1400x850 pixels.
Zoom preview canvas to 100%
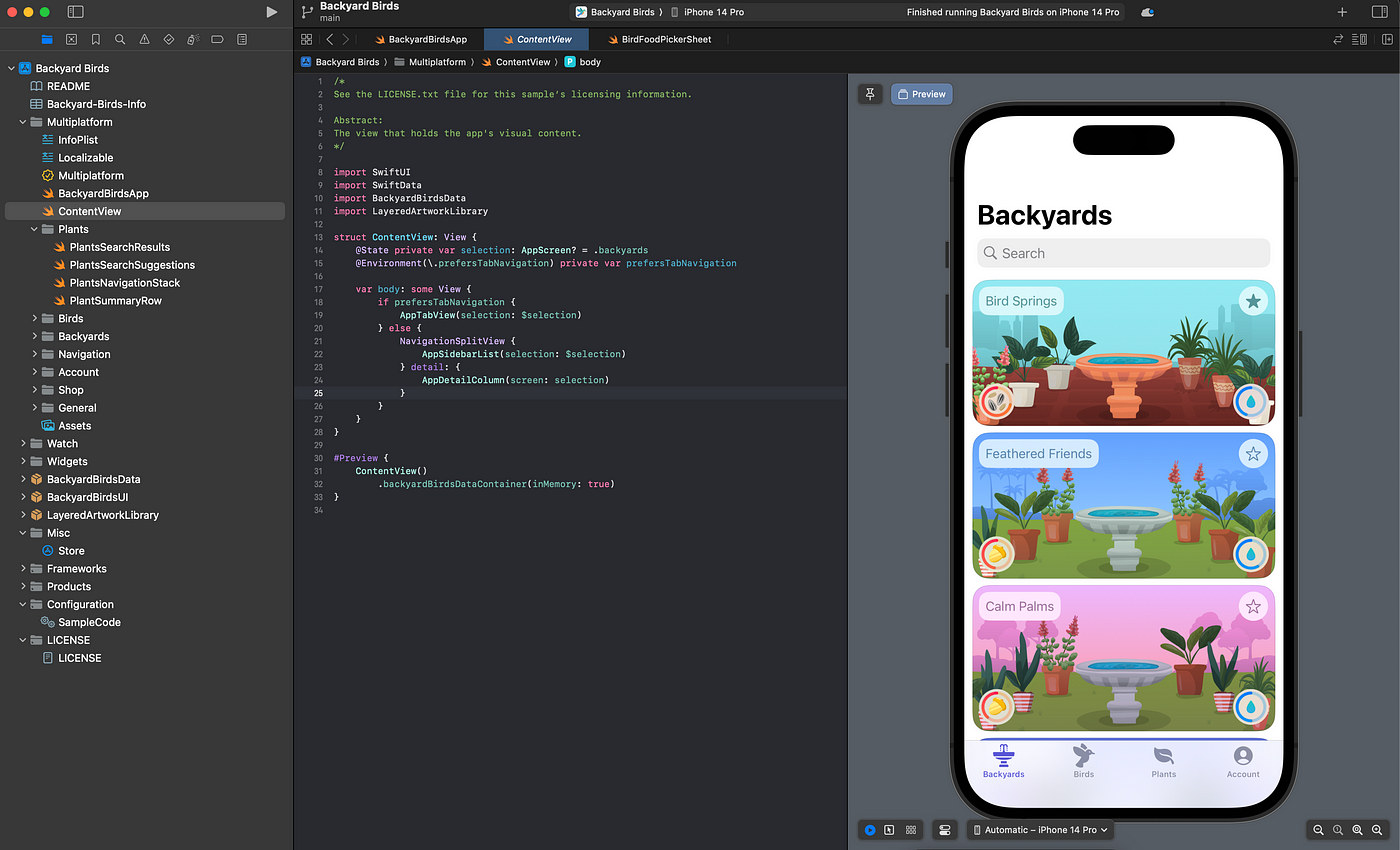1338,830
